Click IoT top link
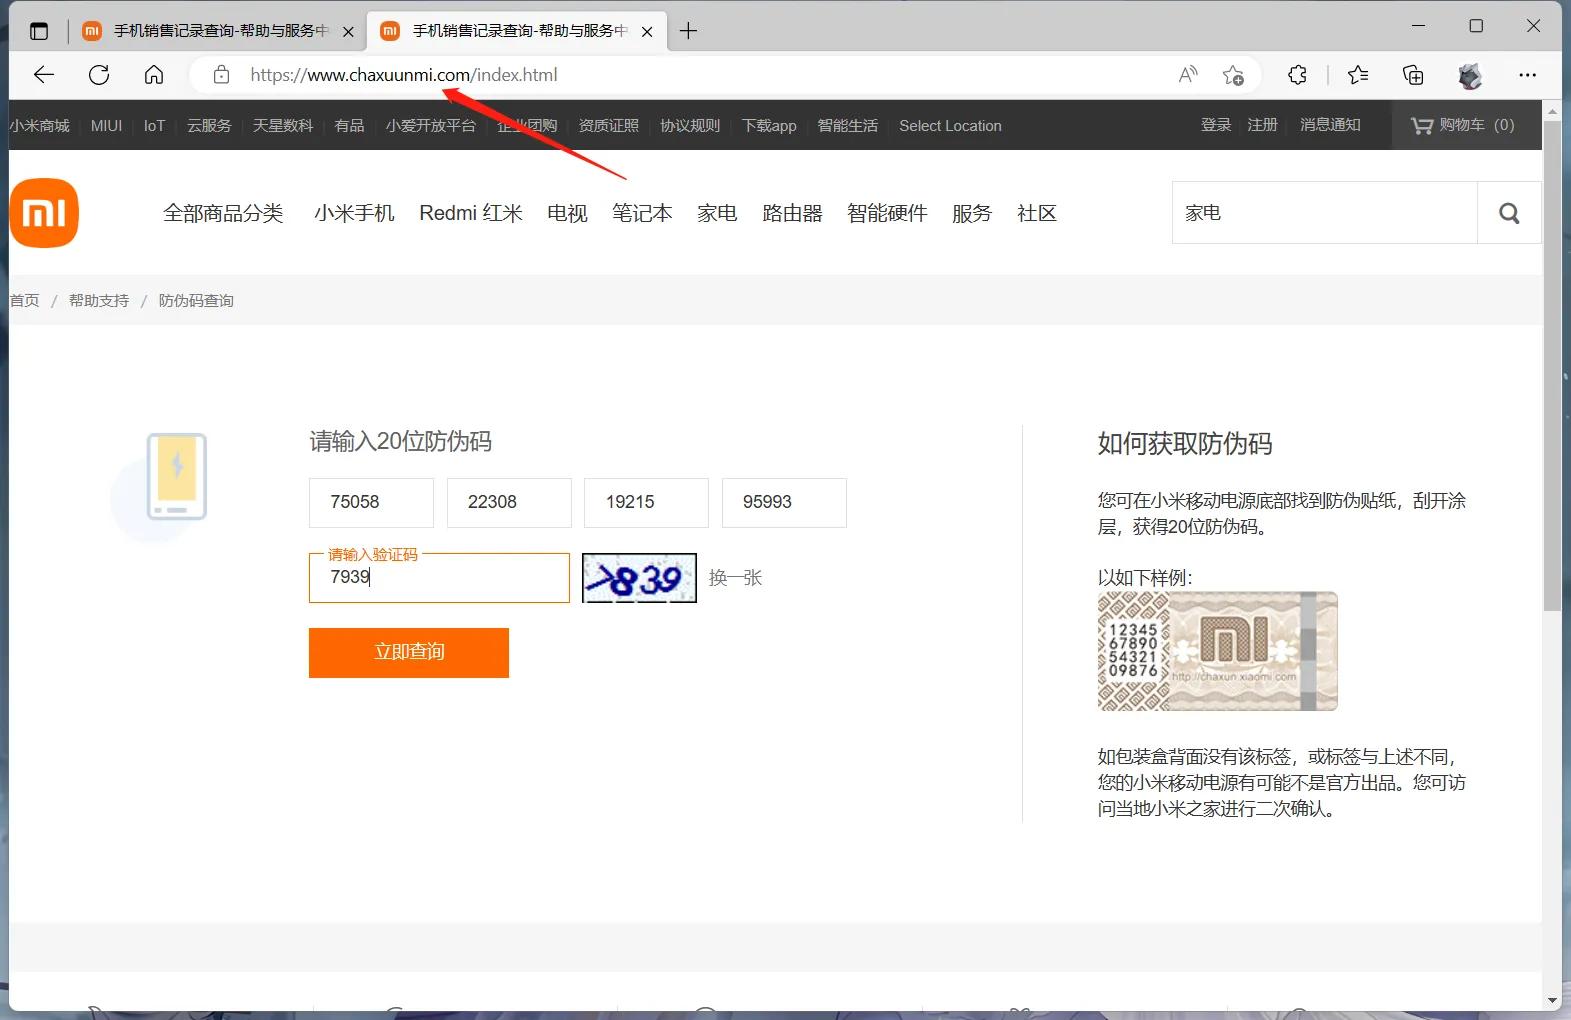Image resolution: width=1571 pixels, height=1020 pixels. 154,126
